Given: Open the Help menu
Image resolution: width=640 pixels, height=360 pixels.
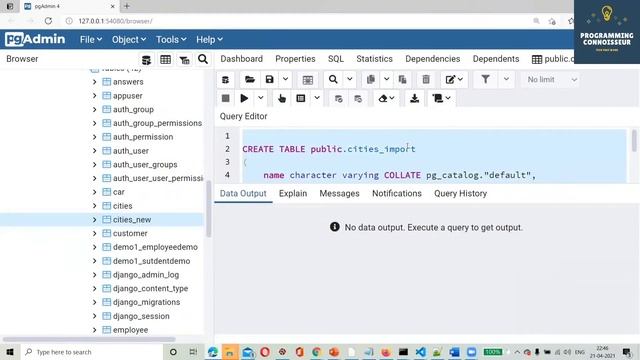Looking at the screenshot, I should pyautogui.click(x=209, y=40).
